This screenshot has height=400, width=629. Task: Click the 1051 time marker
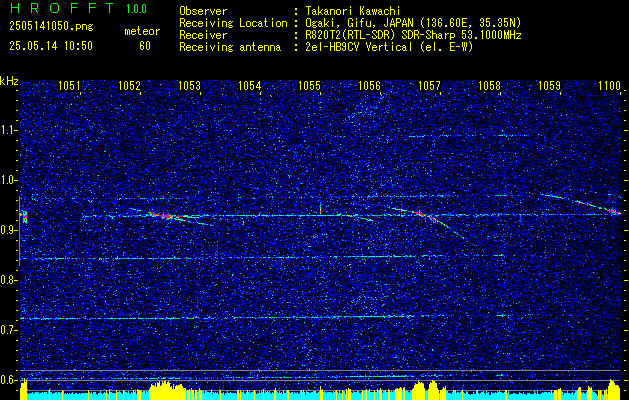[x=69, y=85]
